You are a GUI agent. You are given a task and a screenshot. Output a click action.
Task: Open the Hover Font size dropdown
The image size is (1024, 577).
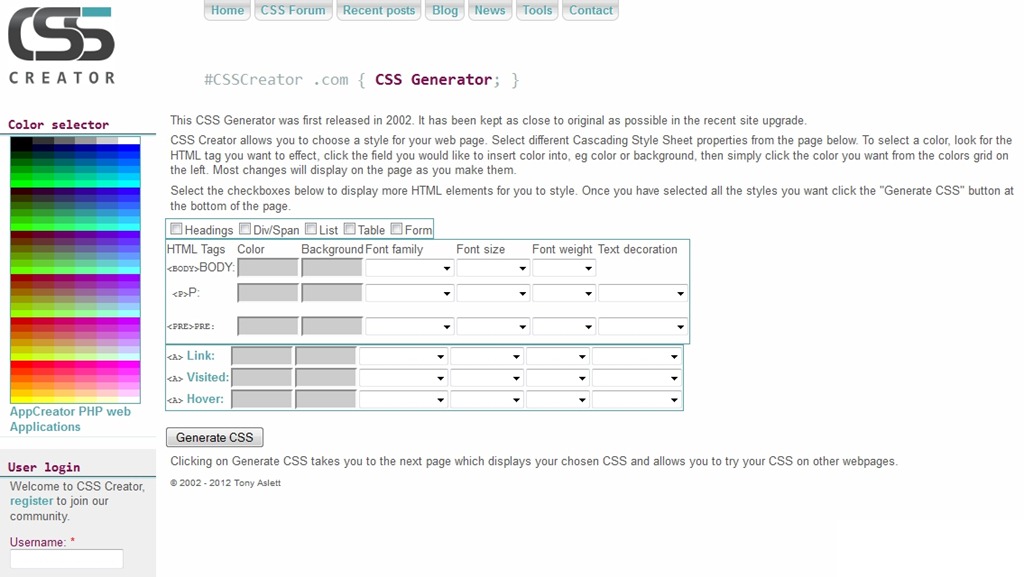(486, 399)
